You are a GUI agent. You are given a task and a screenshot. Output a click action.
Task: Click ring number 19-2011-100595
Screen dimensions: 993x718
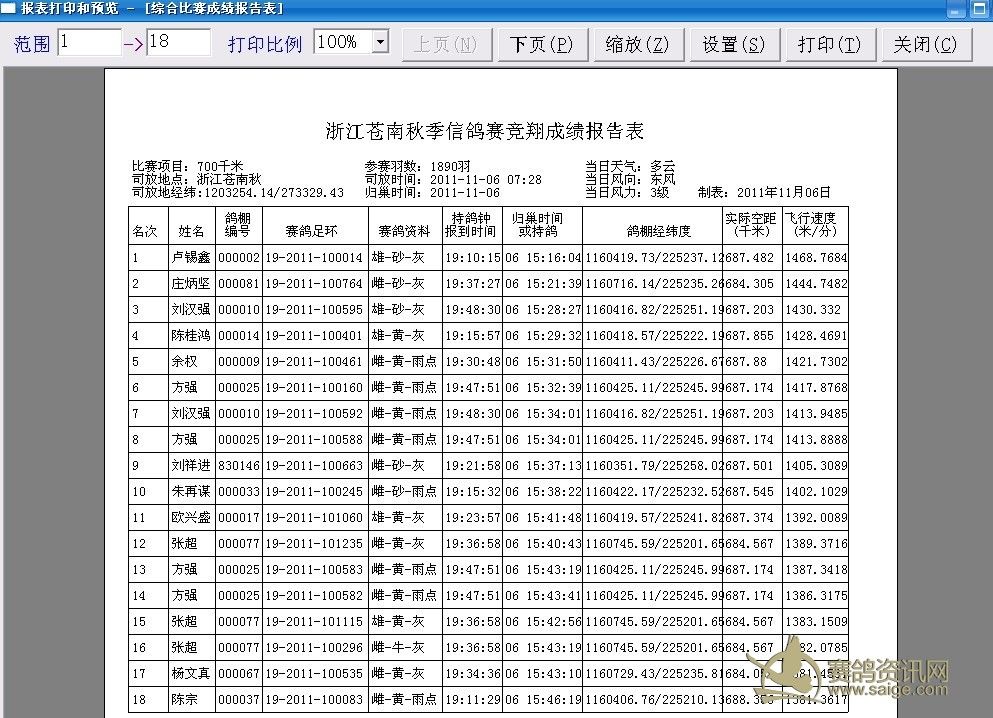(314, 310)
